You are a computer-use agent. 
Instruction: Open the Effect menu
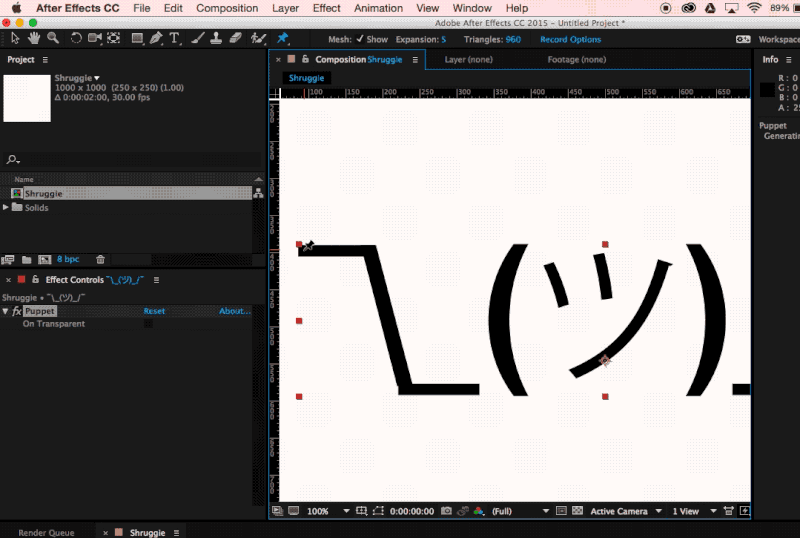(x=327, y=8)
